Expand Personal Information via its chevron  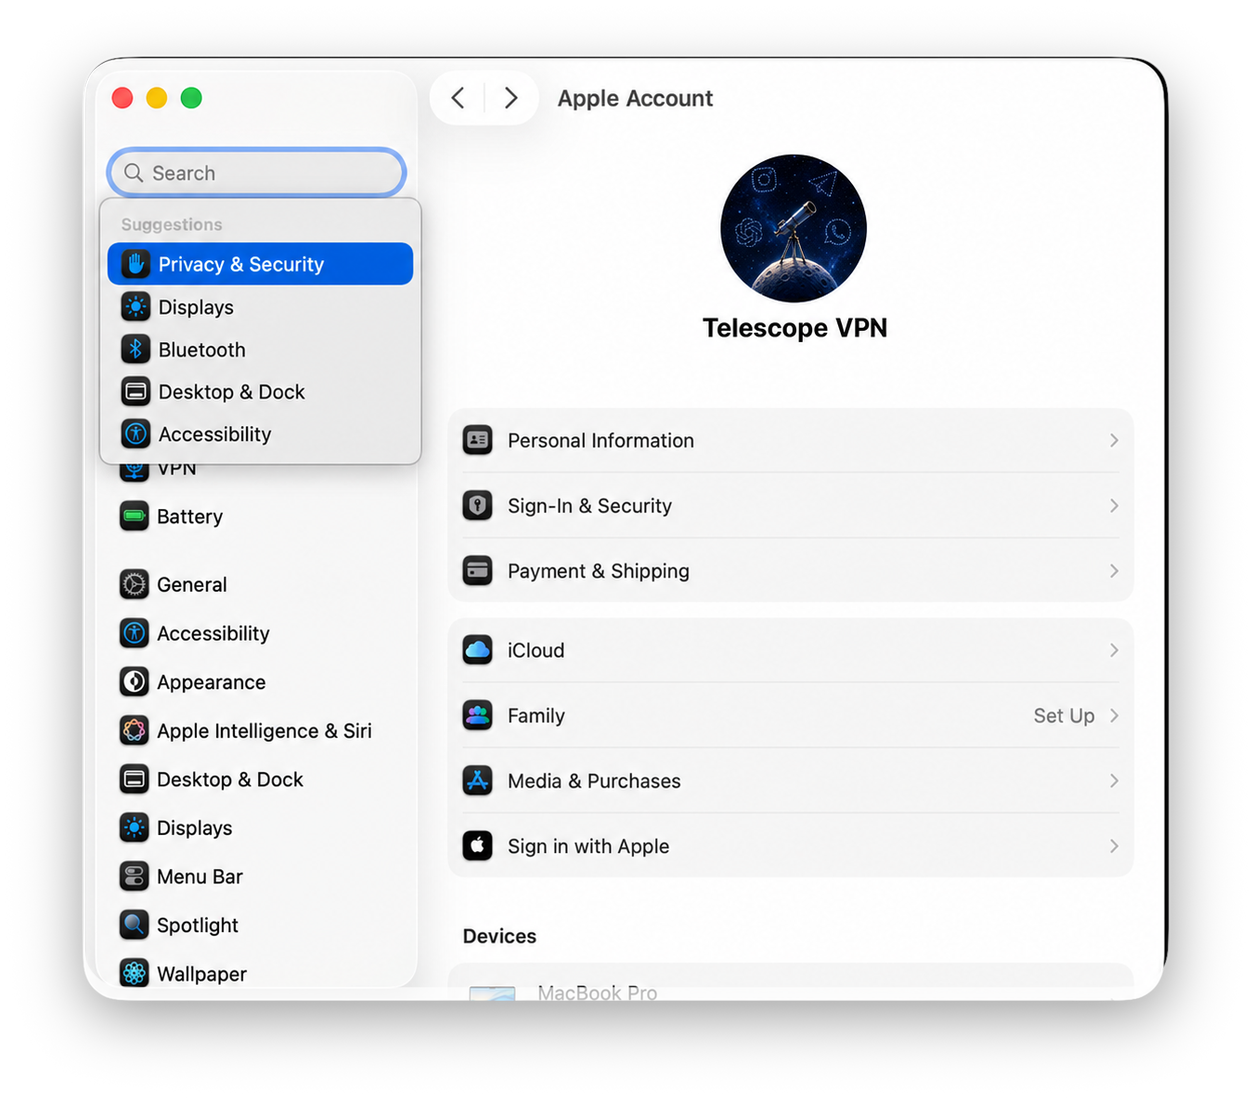pos(1114,440)
